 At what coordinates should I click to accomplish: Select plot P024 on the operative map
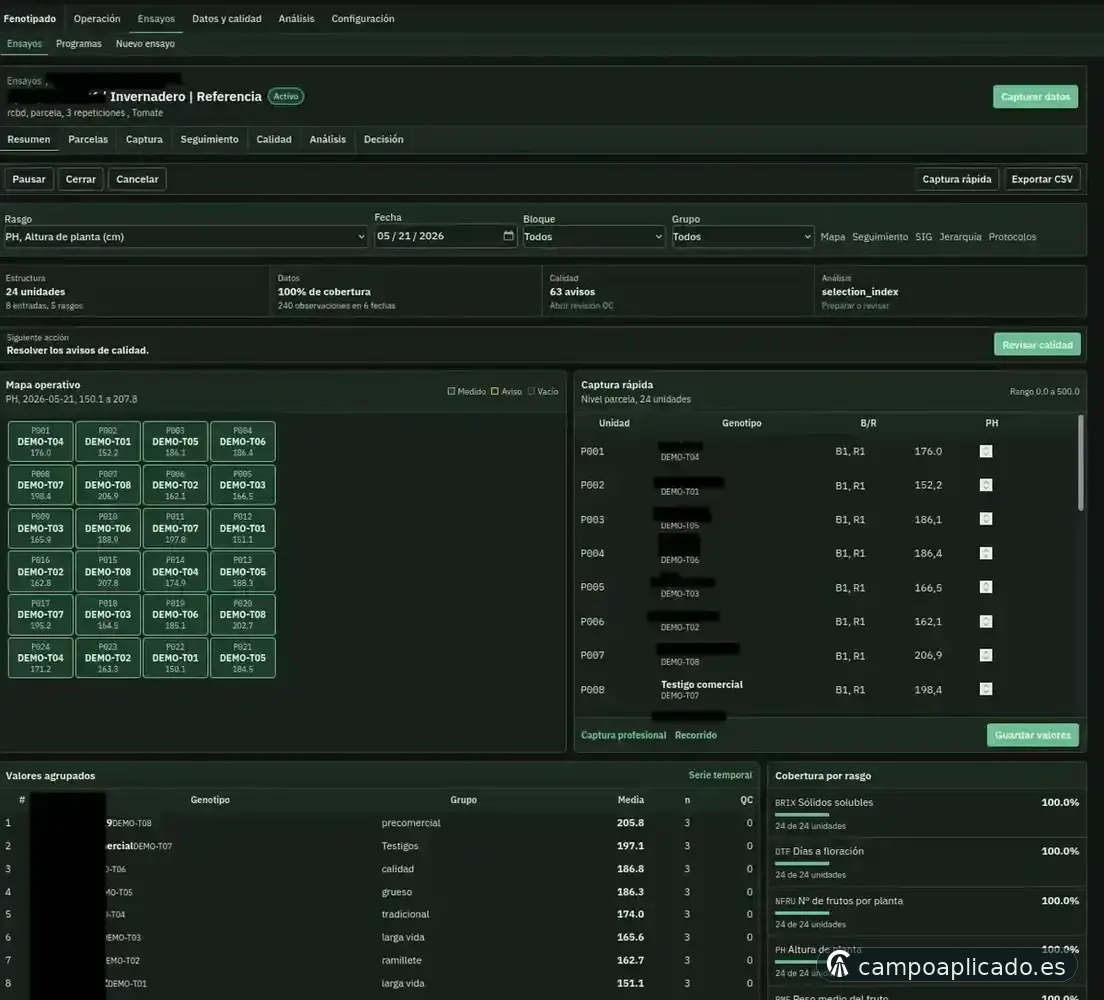coord(41,658)
